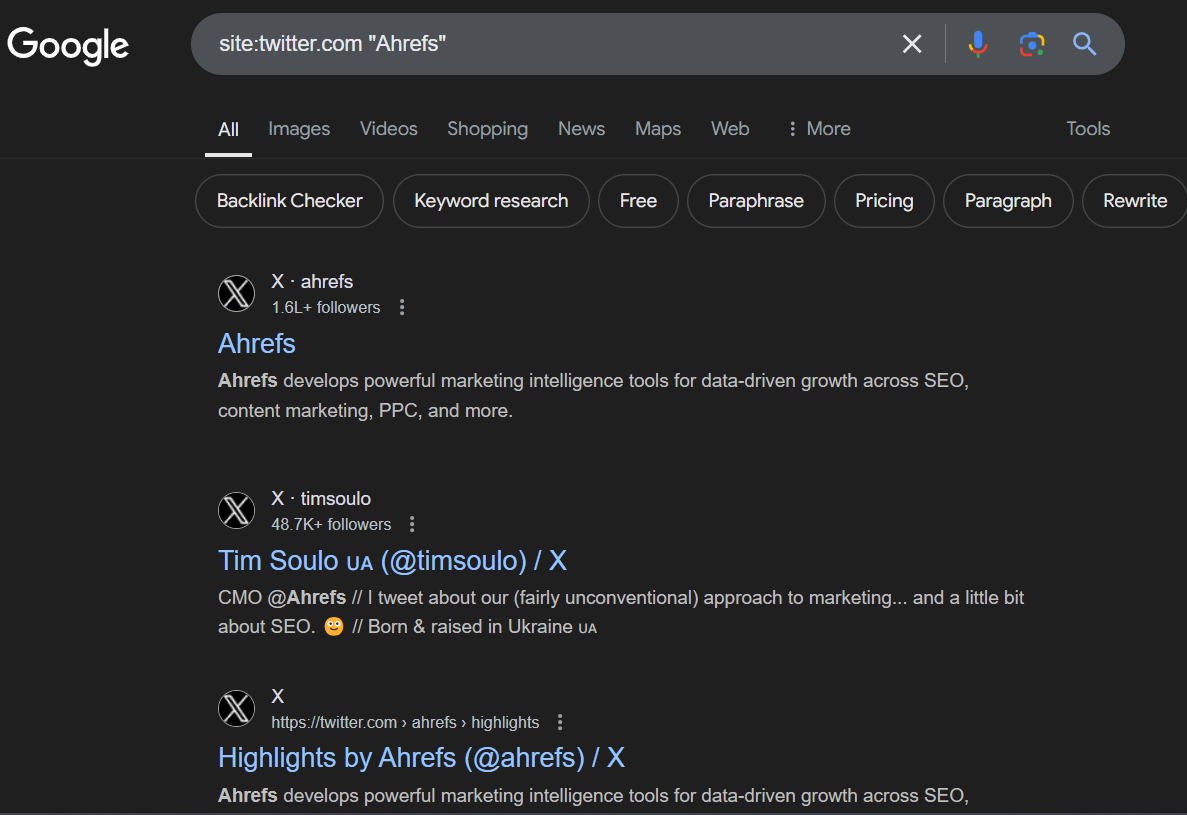Click the X favicon for ahrefs result

236,294
